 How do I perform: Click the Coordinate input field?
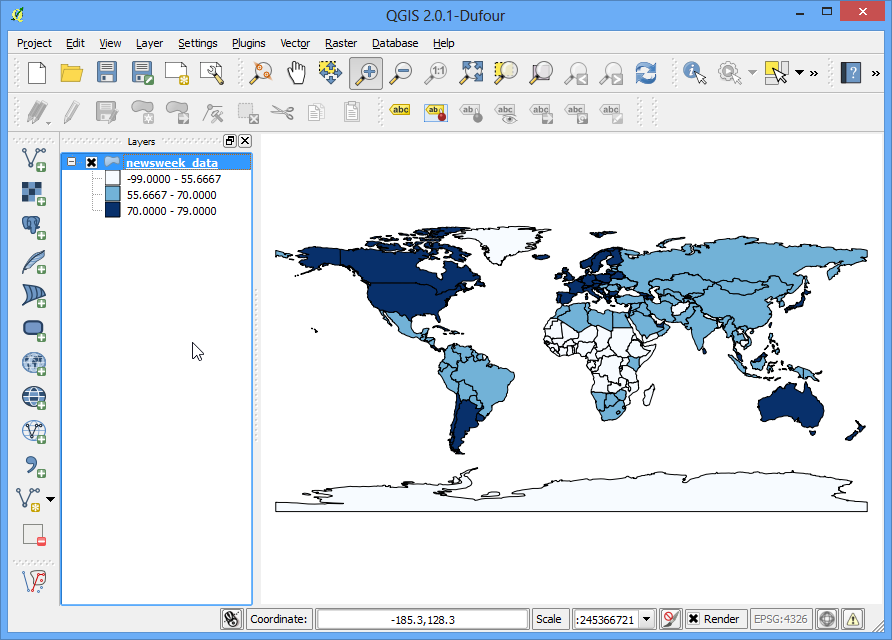tap(423, 620)
